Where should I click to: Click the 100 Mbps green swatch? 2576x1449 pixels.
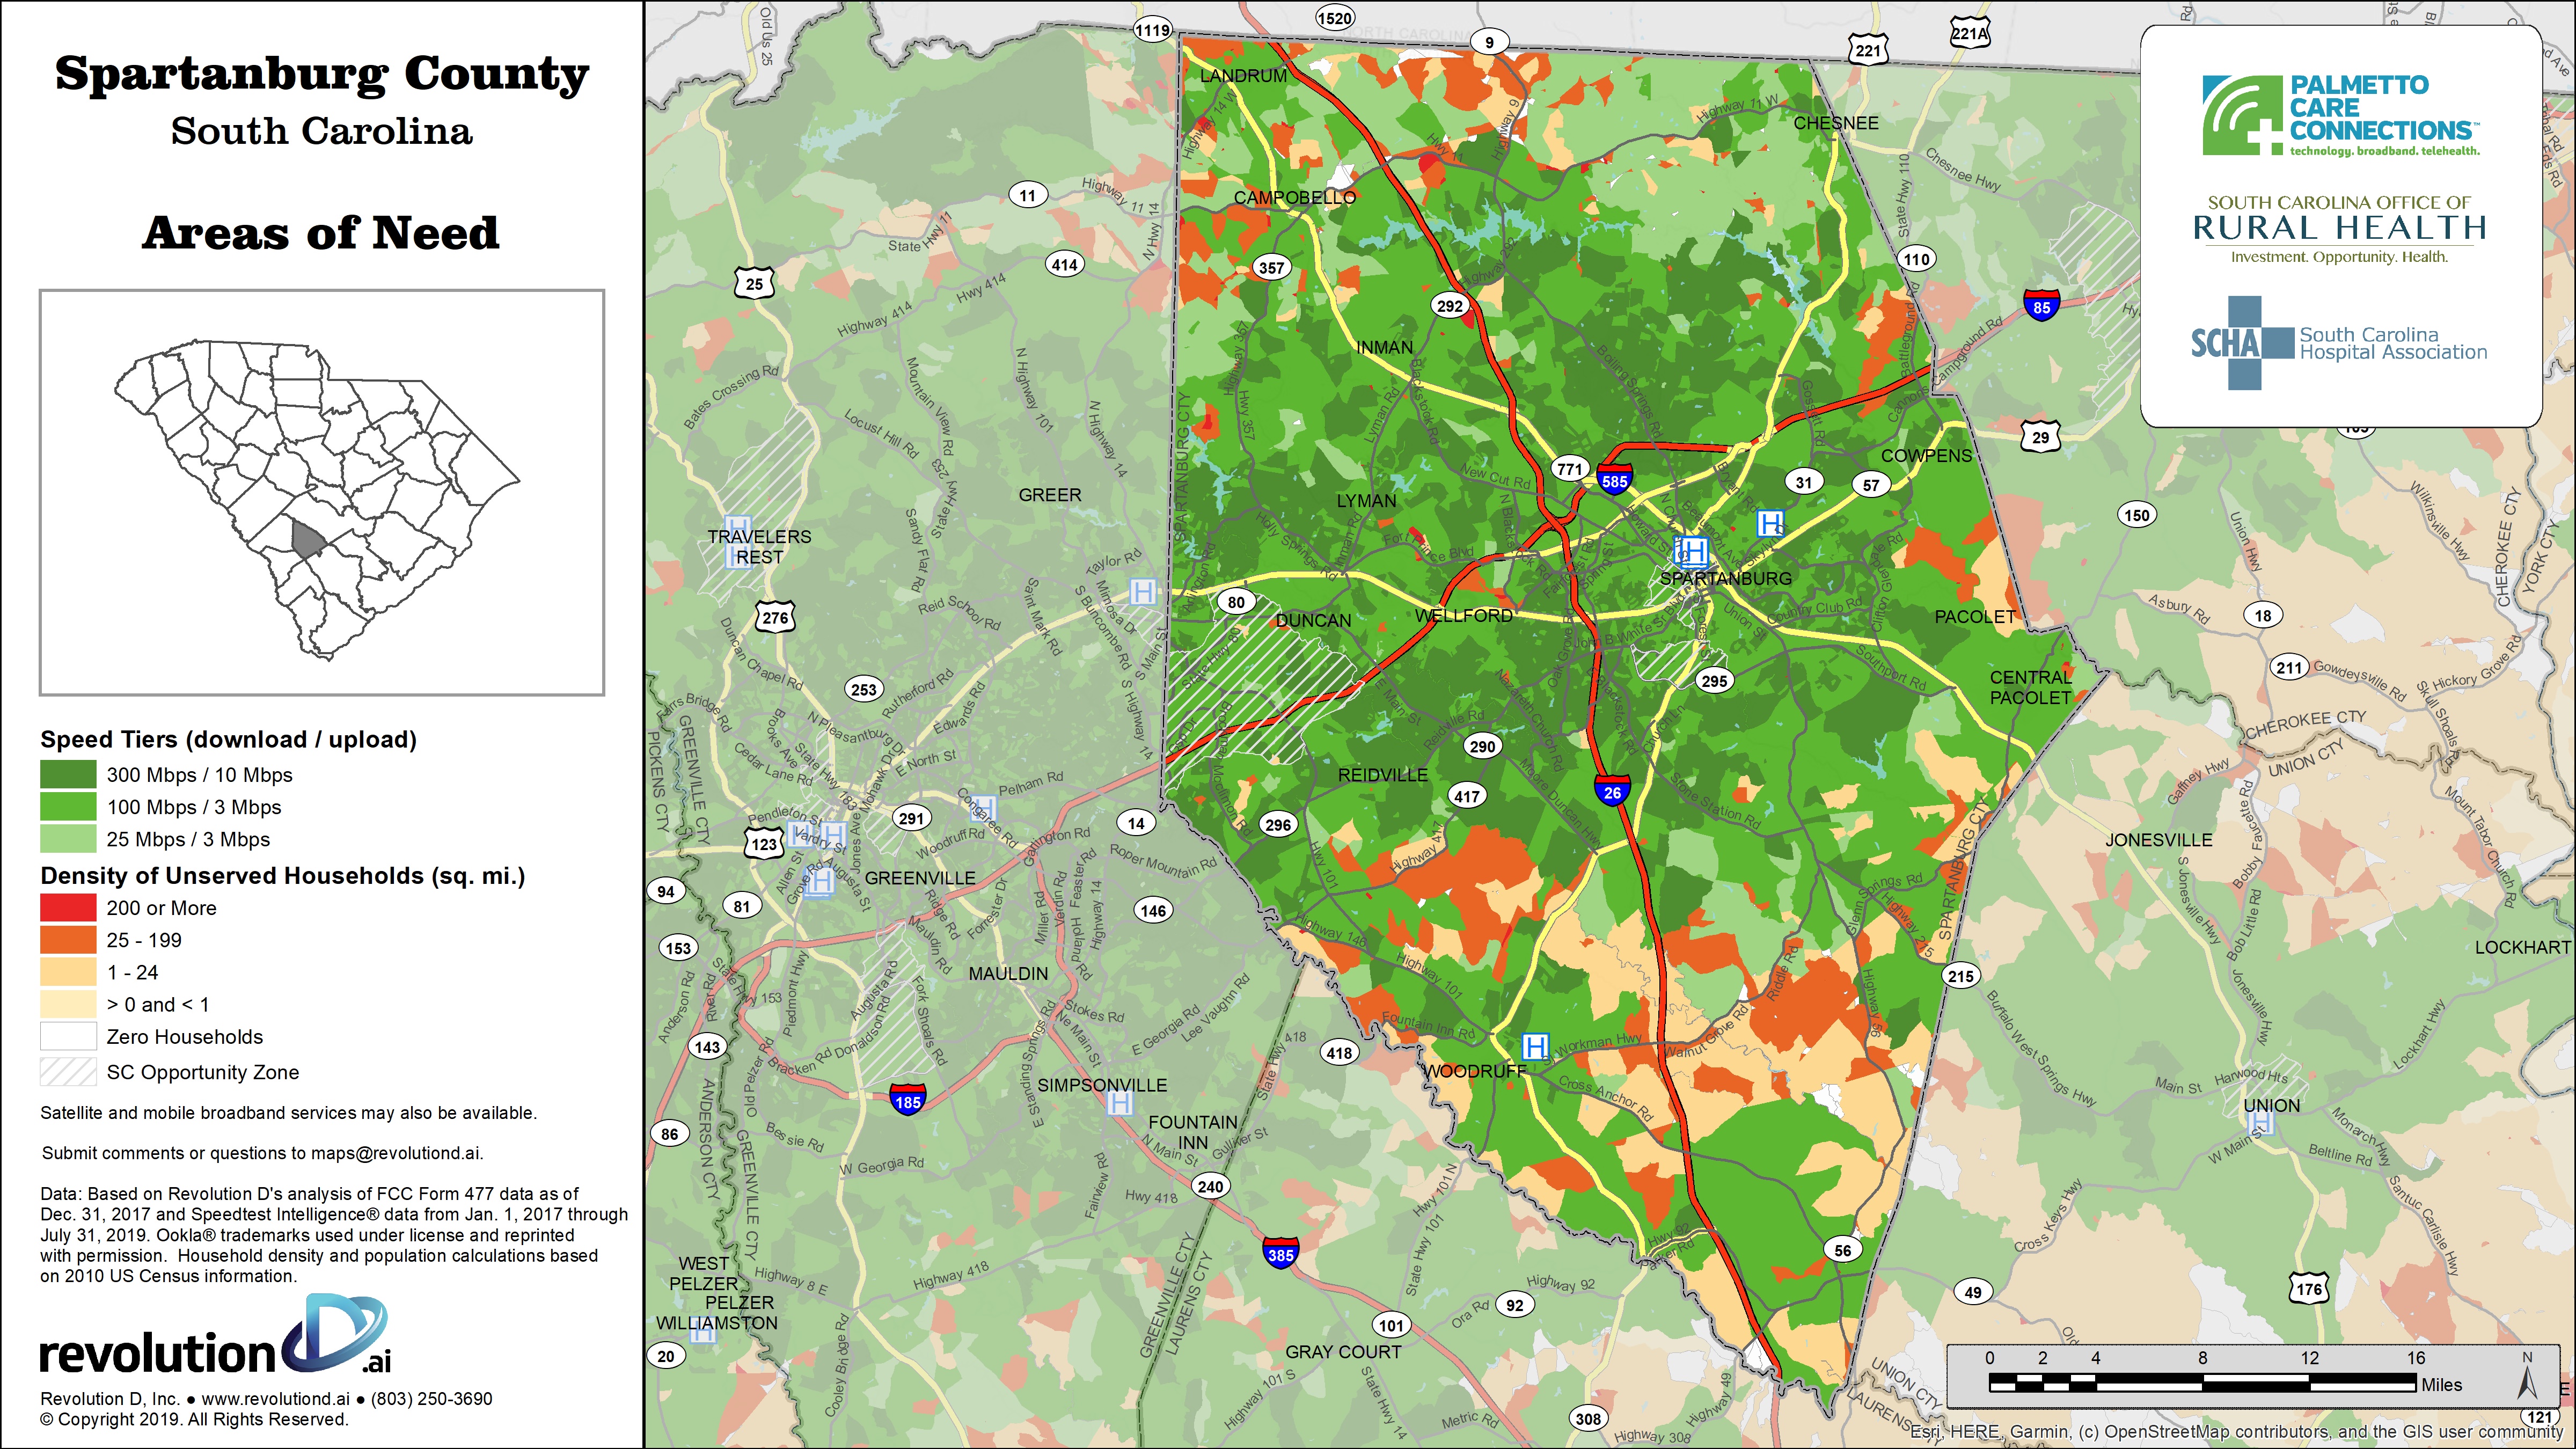pyautogui.click(x=68, y=806)
